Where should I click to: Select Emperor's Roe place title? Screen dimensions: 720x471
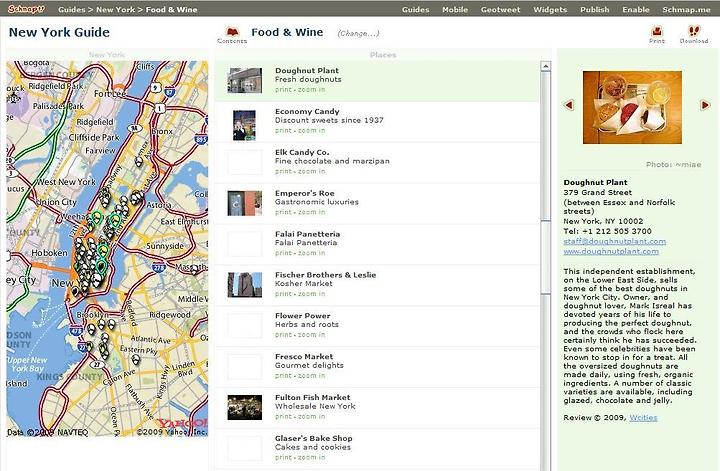click(x=305, y=193)
